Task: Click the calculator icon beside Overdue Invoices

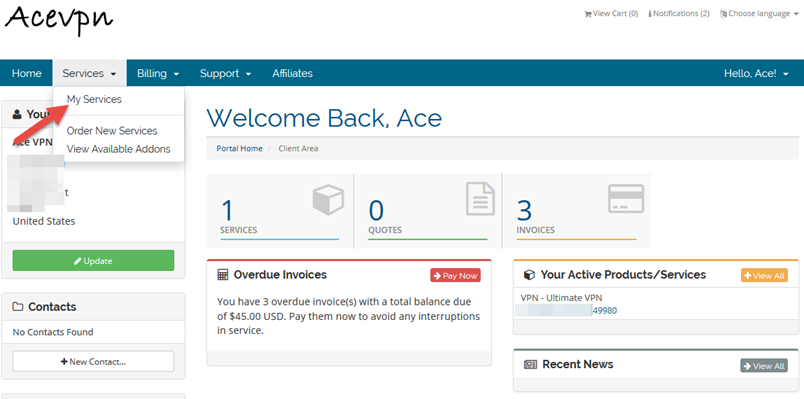Action: tap(223, 275)
